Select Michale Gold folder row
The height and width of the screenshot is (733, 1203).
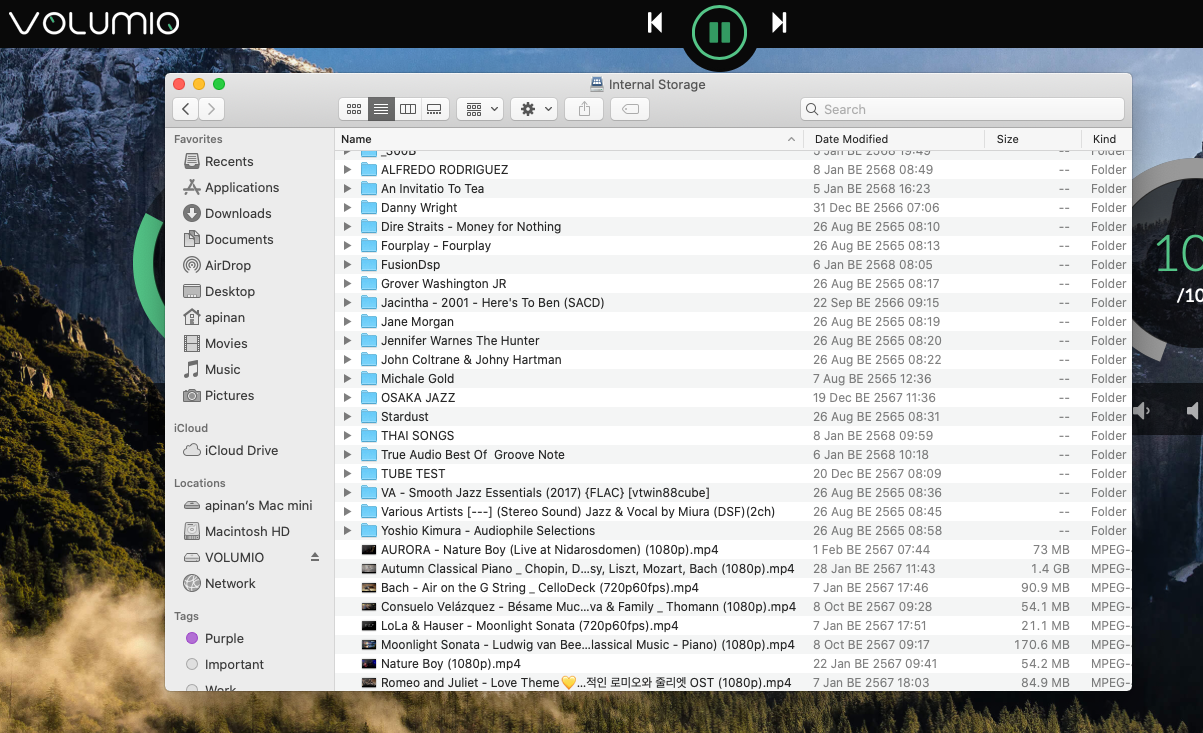pos(733,379)
